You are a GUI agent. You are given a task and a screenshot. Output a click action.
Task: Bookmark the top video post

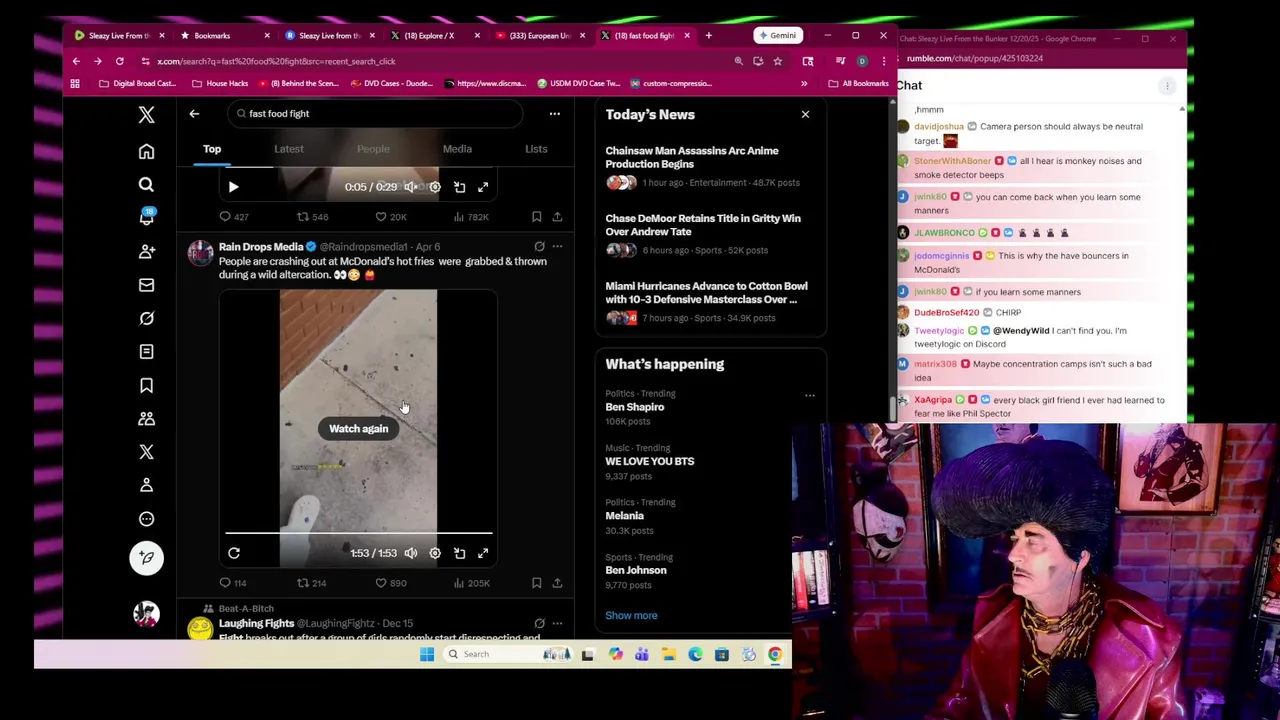536,217
